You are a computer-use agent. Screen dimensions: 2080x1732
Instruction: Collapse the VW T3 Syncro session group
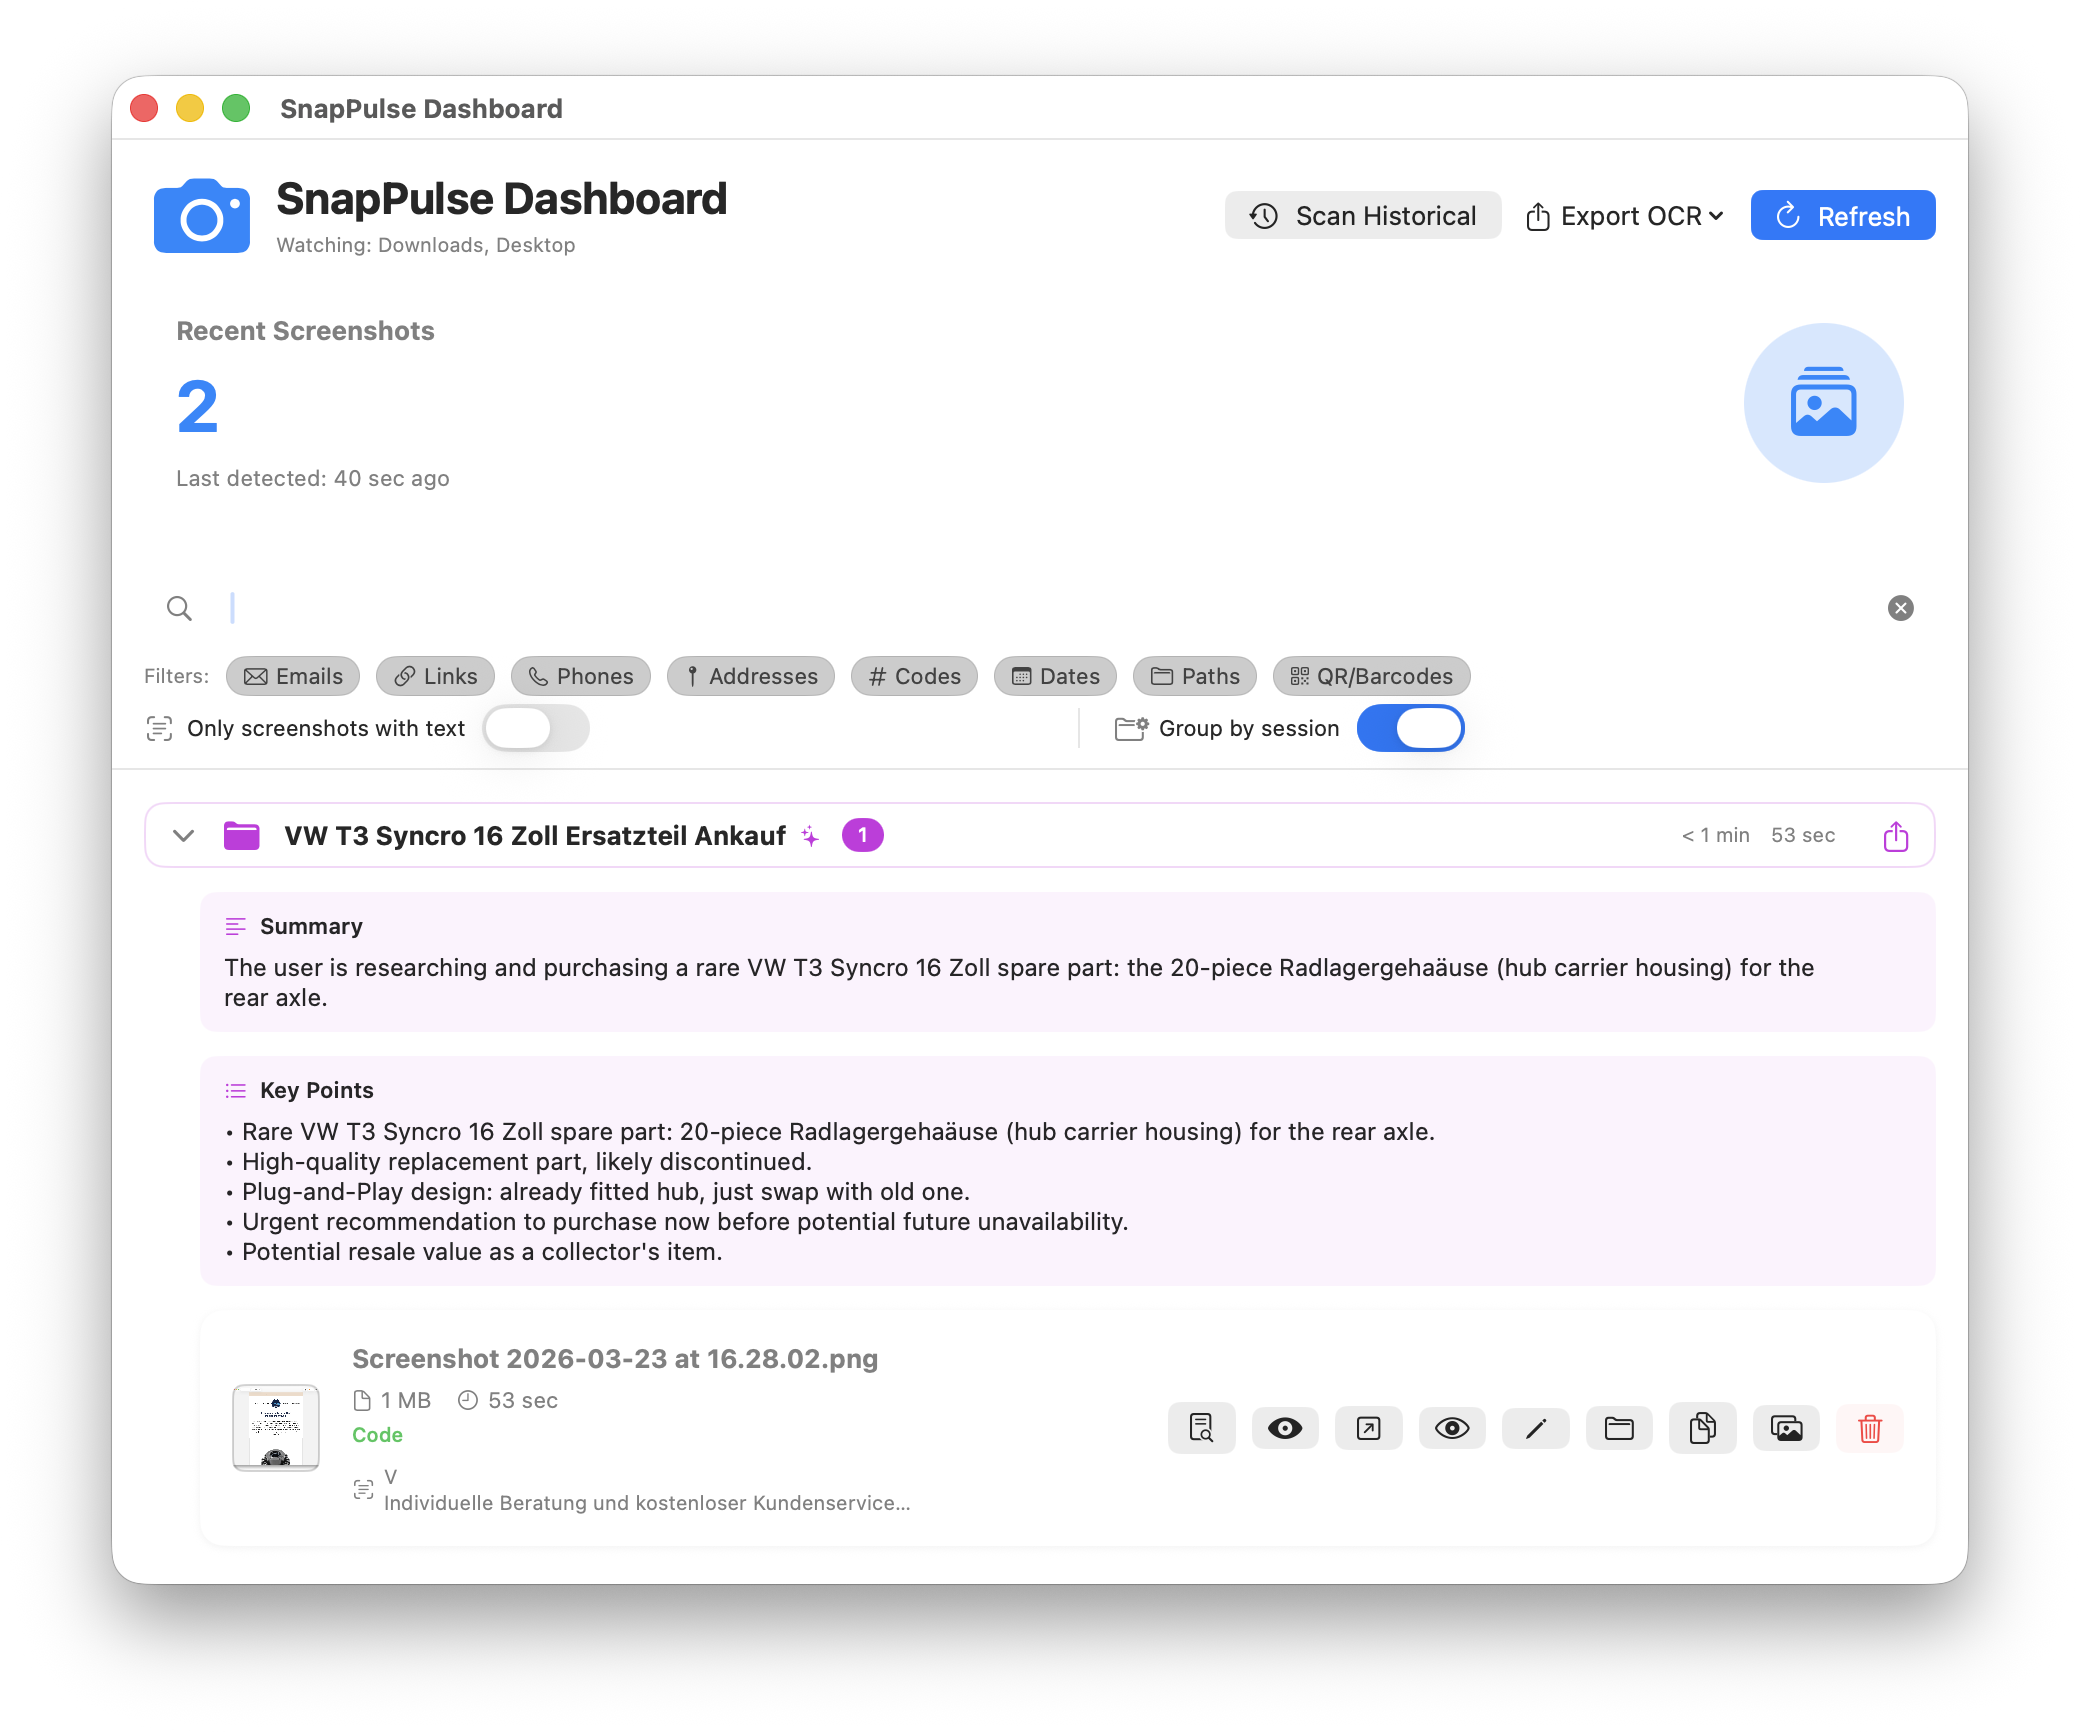[x=183, y=835]
